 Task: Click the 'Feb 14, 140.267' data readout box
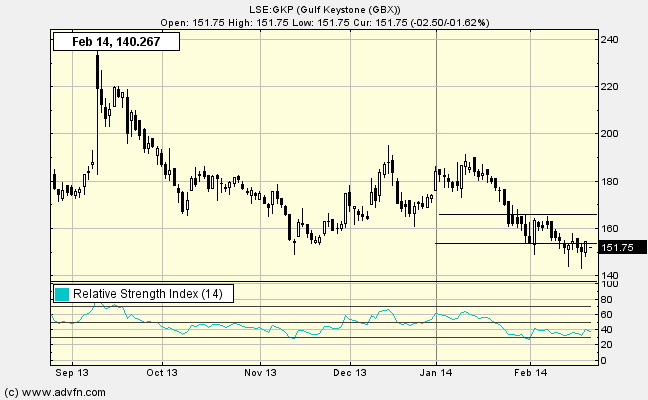116,42
